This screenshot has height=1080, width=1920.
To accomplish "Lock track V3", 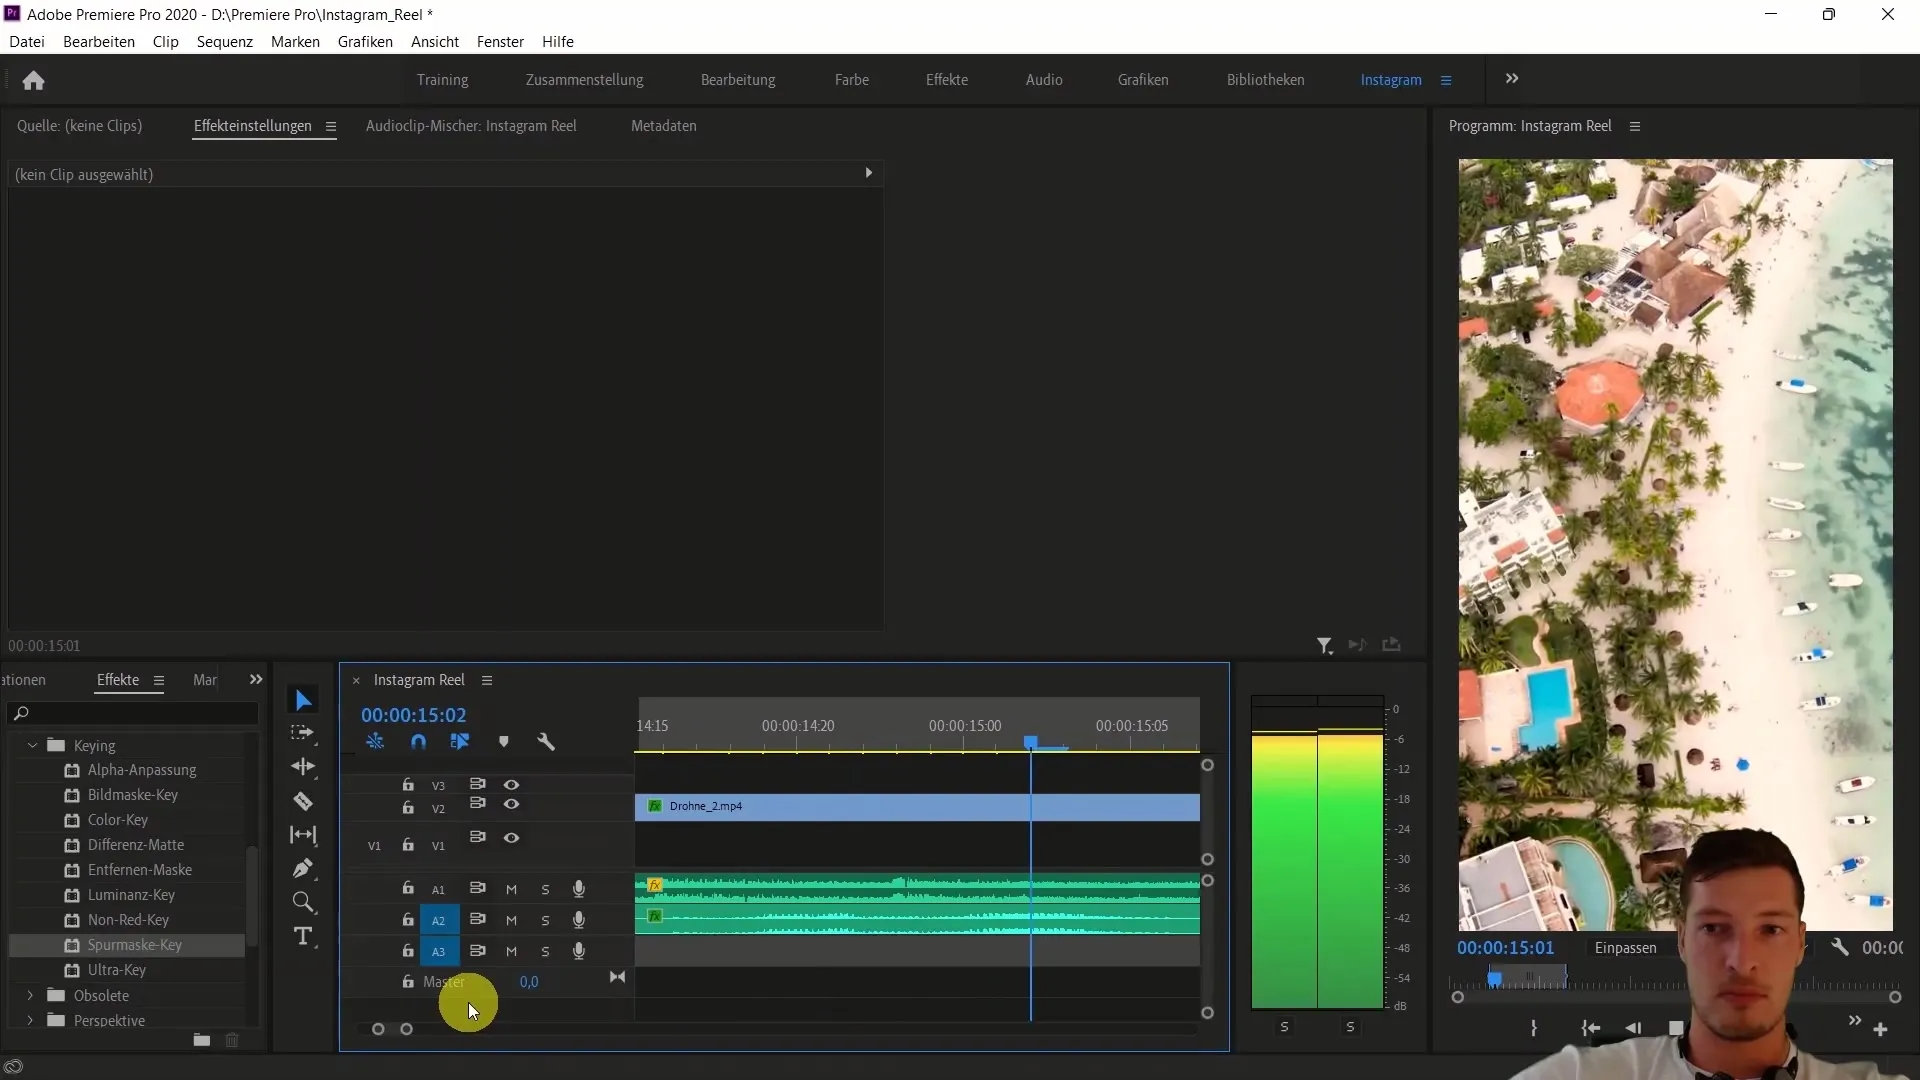I will pos(408,785).
